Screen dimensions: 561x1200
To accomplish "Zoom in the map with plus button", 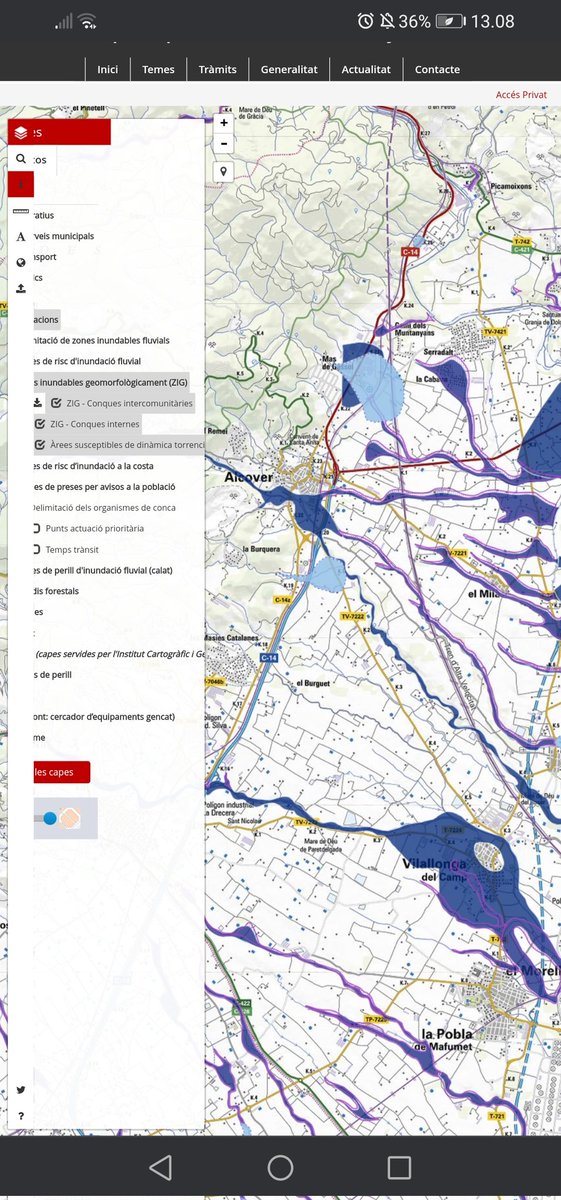I will [x=224, y=123].
